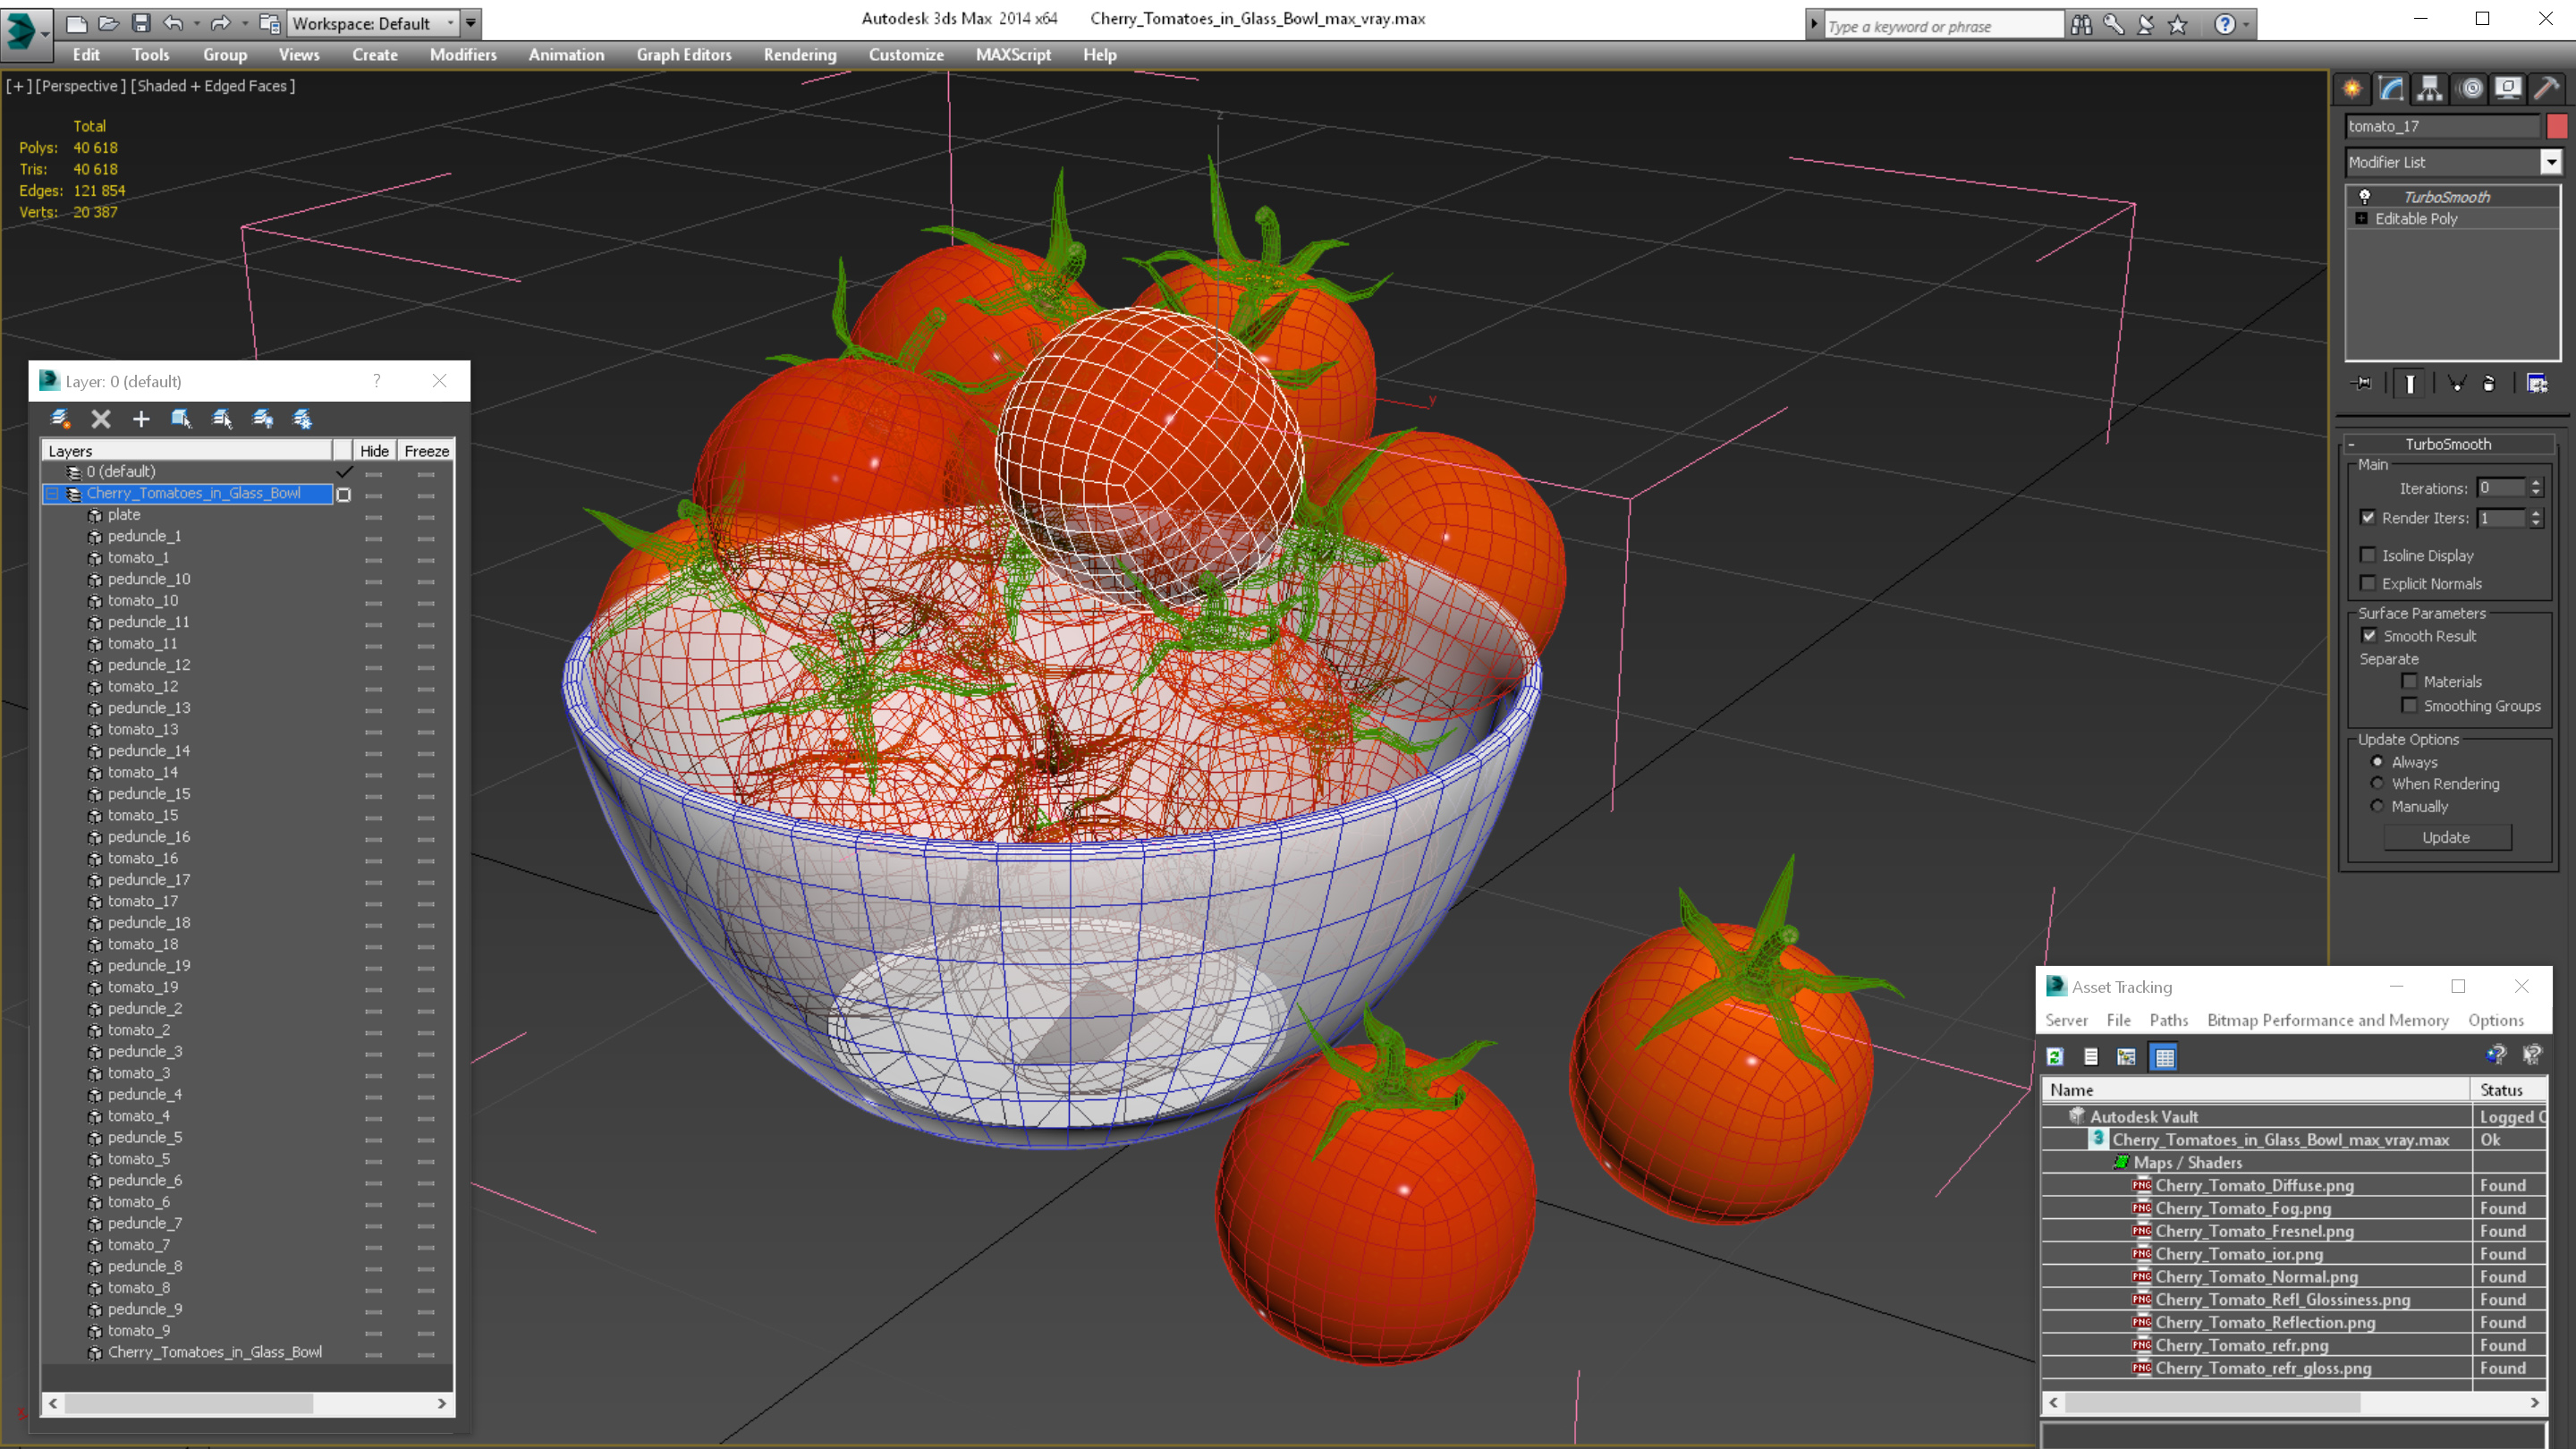Toggle TurboSmooth modifier lightbulb

2364,197
